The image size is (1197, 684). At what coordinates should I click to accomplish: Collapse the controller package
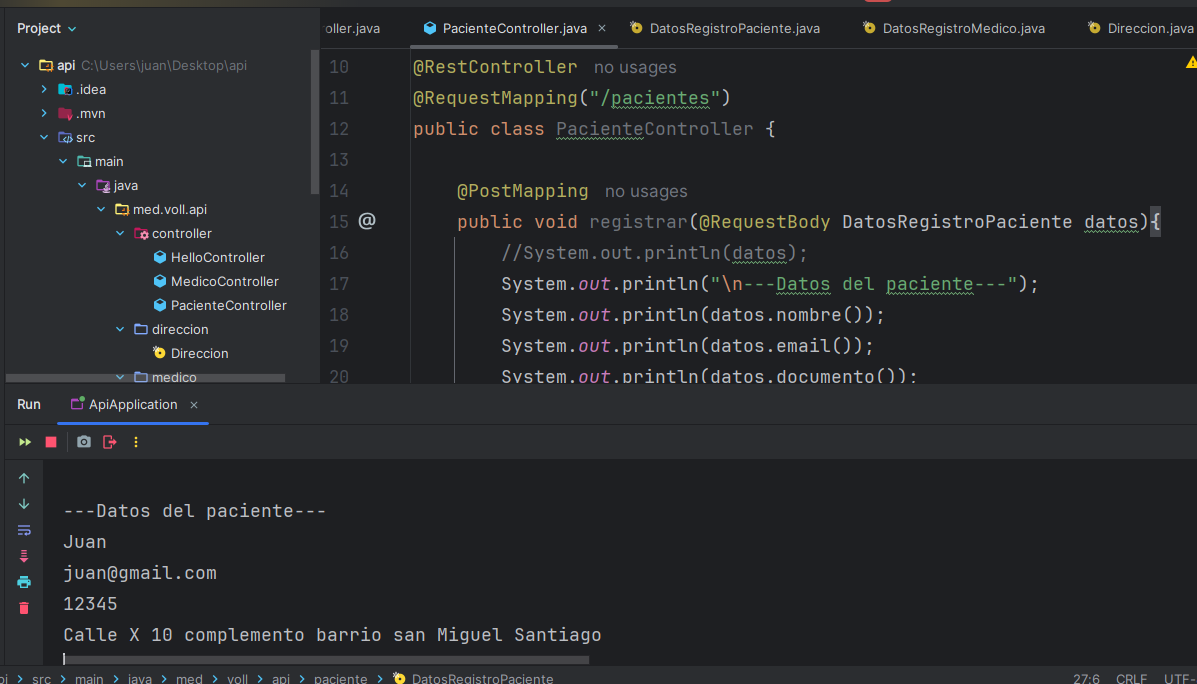pos(120,234)
